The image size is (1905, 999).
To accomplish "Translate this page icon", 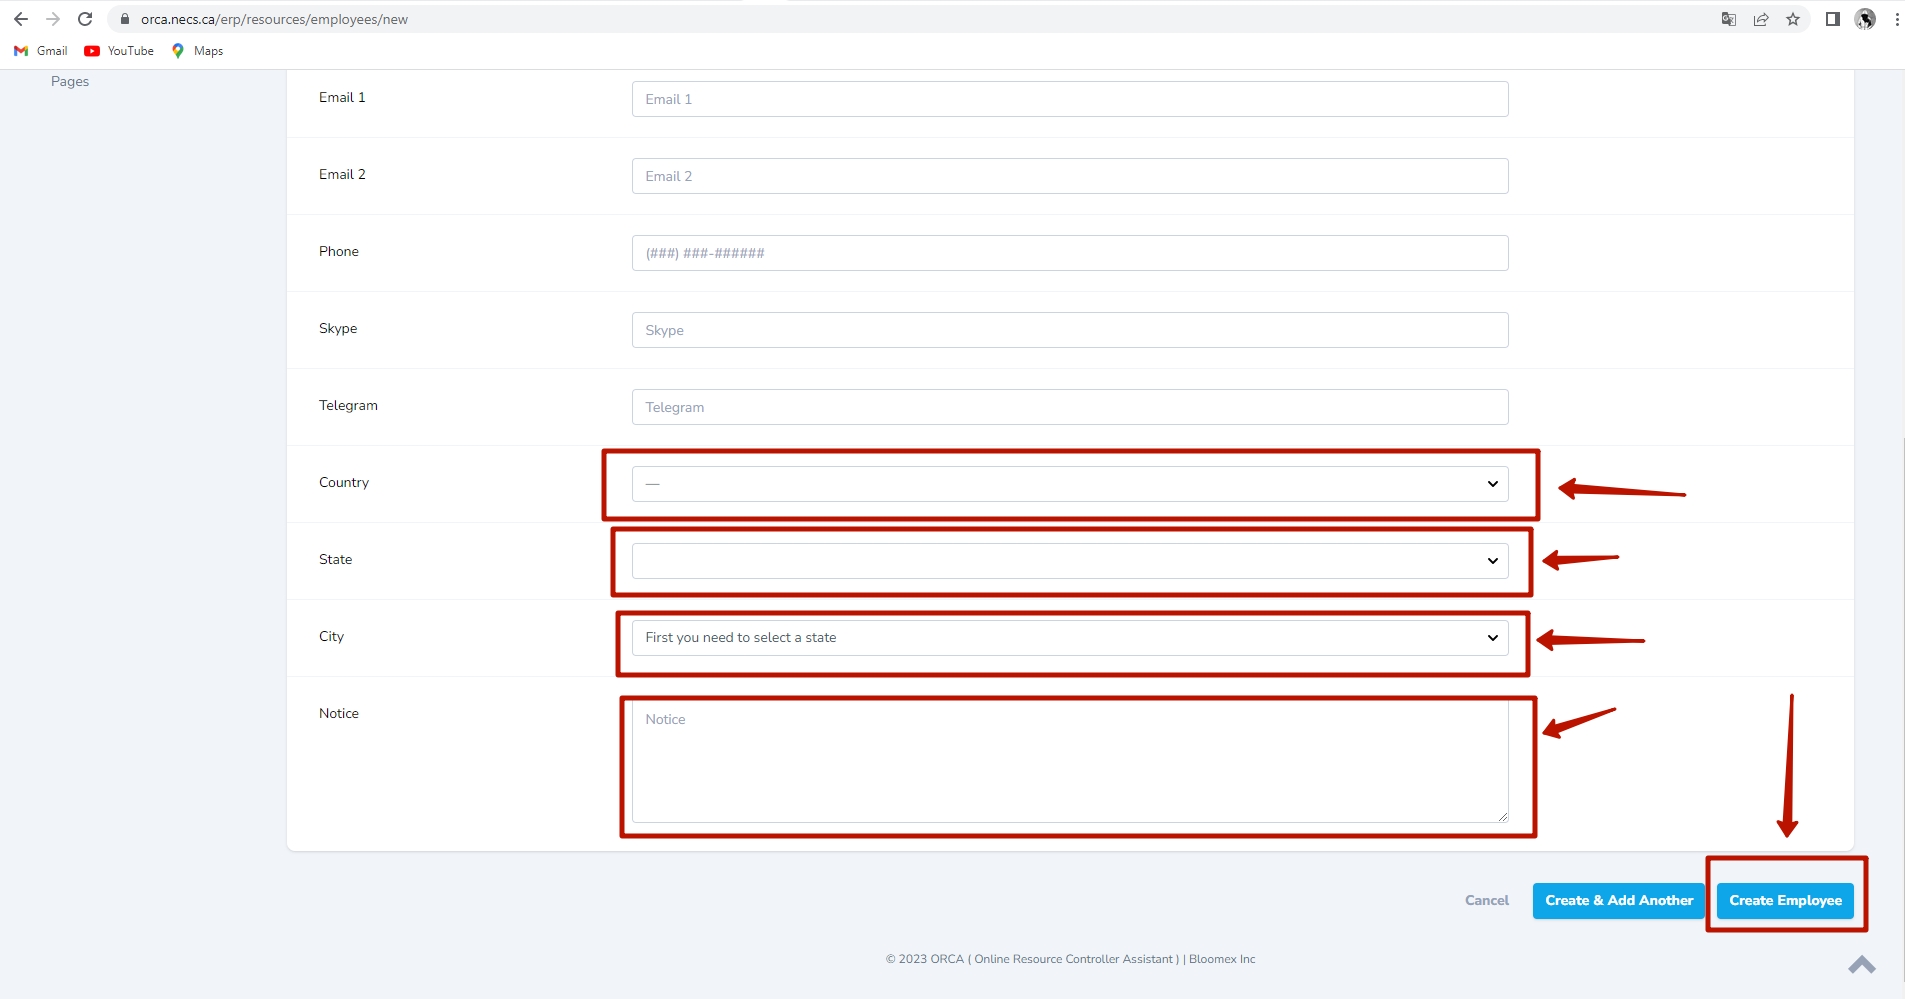I will click(1729, 19).
